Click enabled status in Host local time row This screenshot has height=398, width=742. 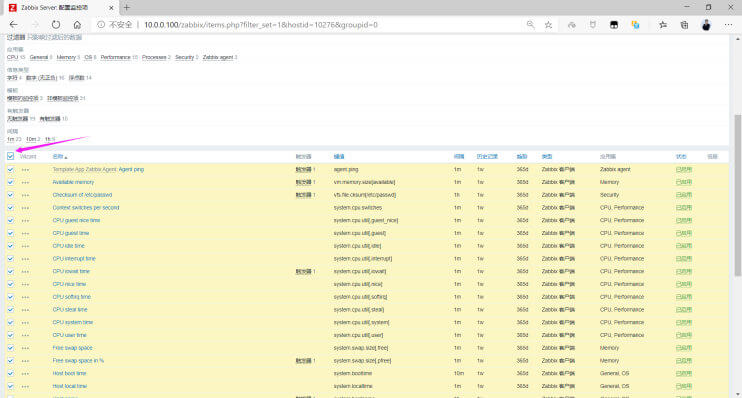tap(684, 386)
